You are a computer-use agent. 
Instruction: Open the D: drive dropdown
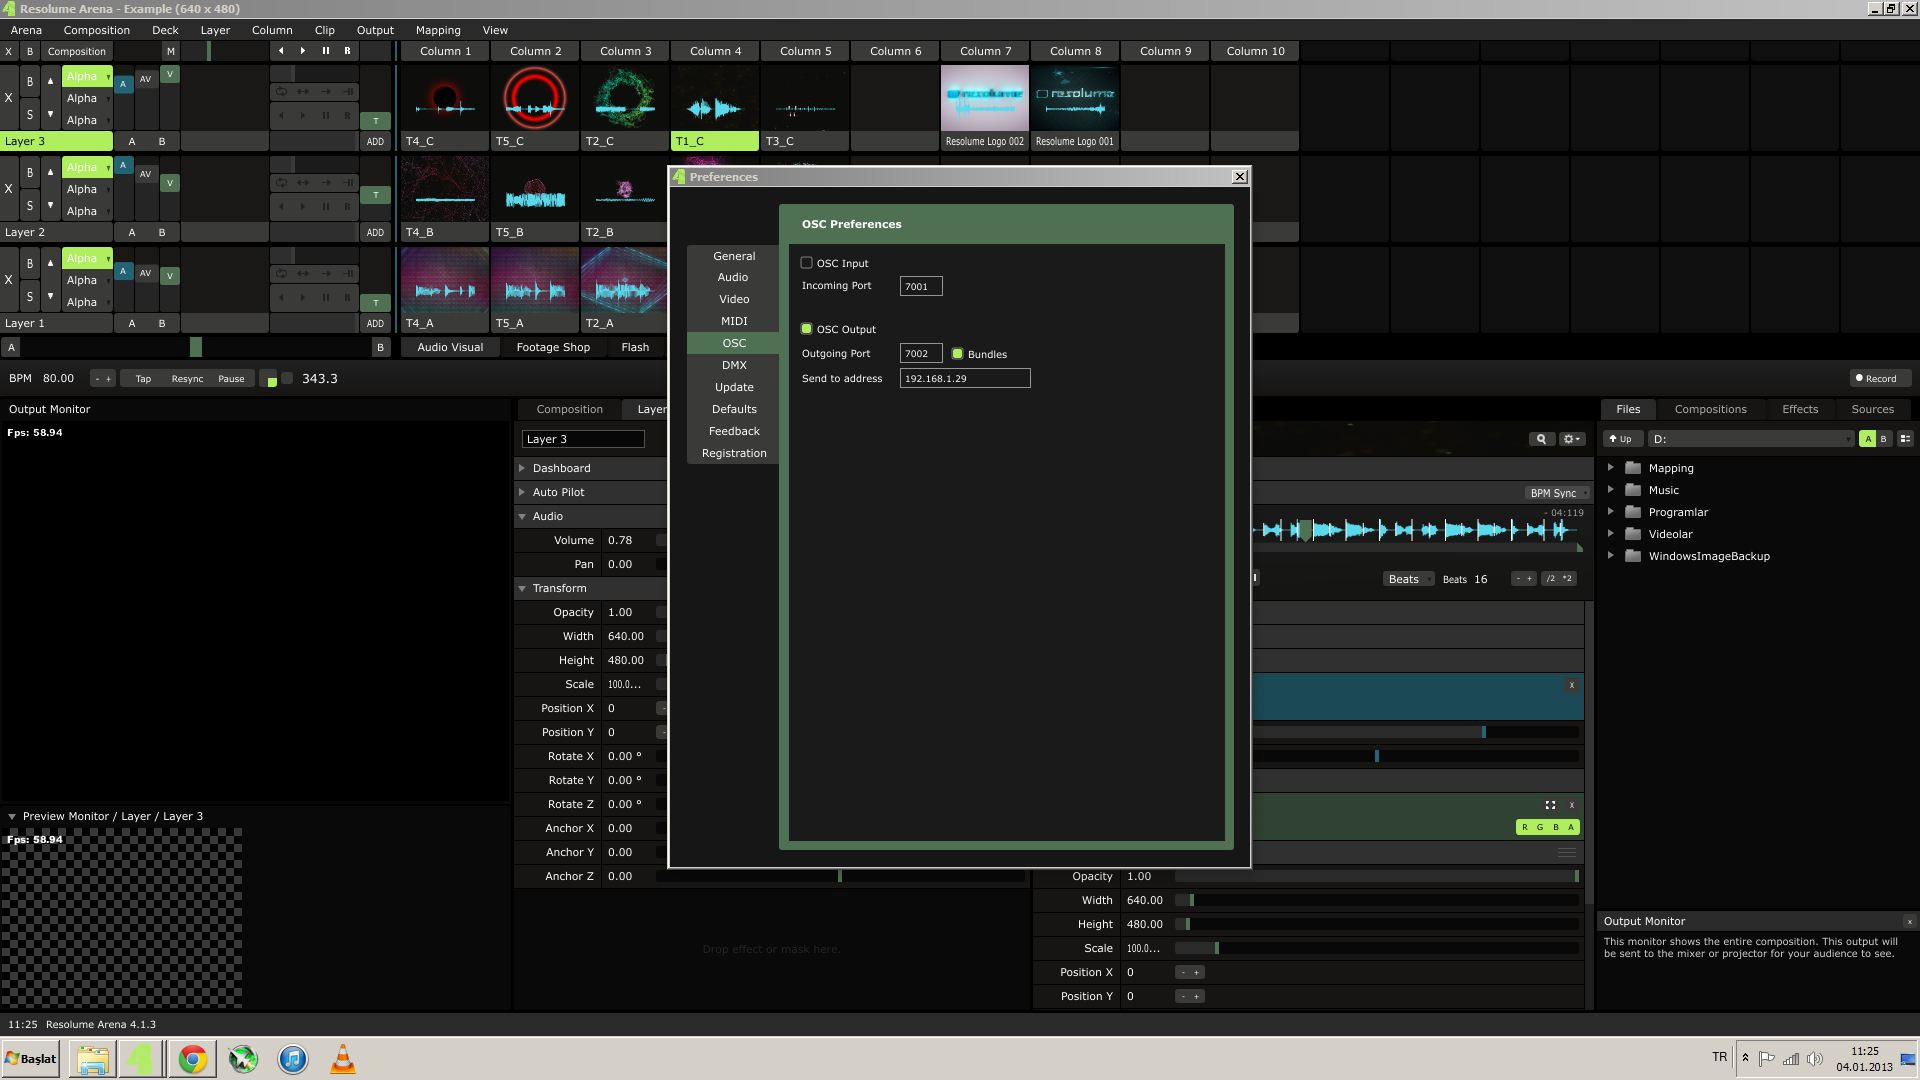[1750, 439]
